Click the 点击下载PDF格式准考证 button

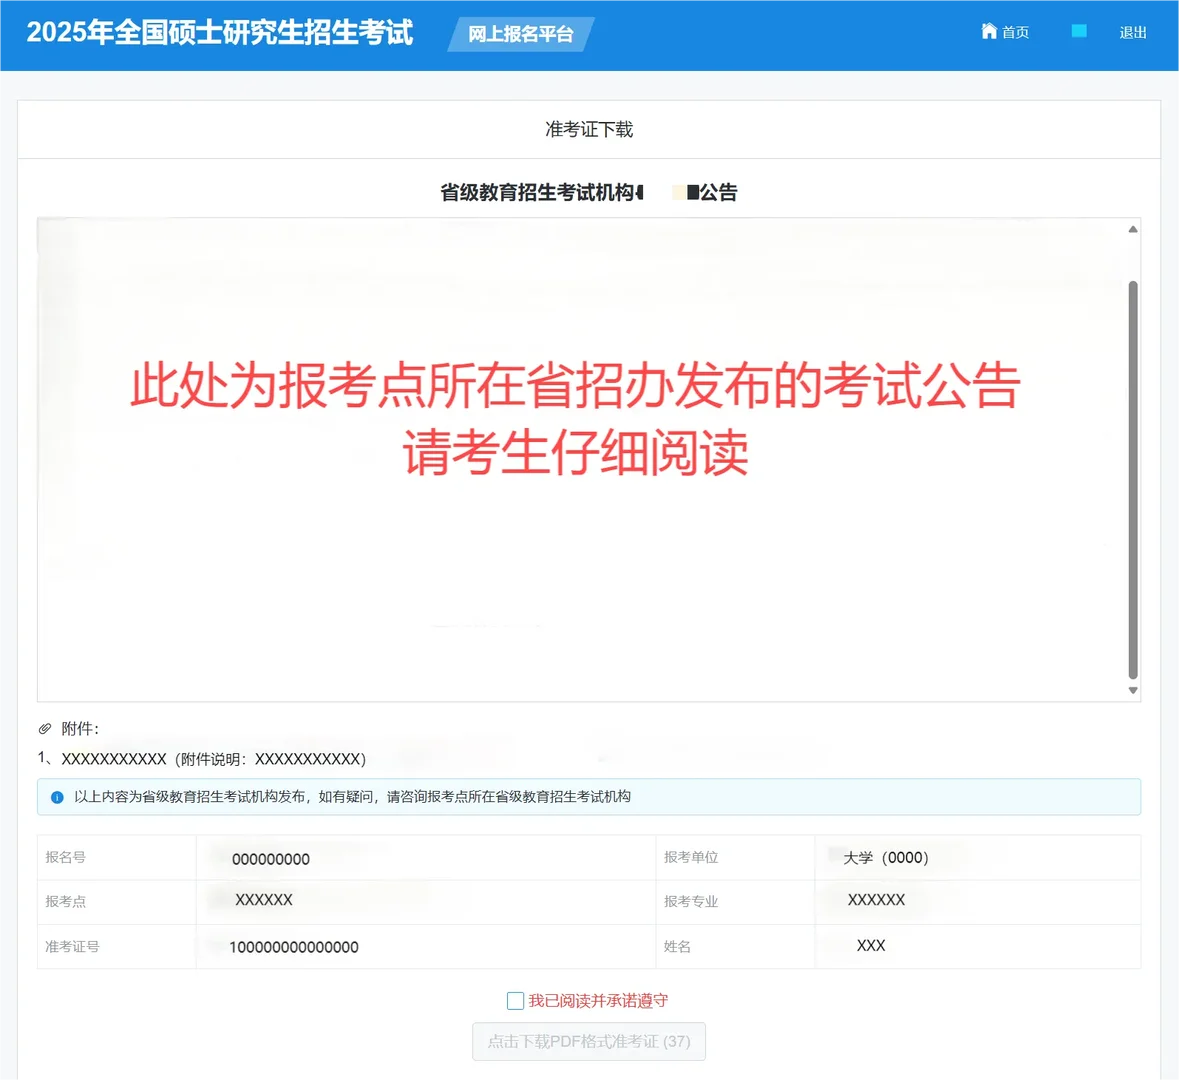pos(589,1041)
